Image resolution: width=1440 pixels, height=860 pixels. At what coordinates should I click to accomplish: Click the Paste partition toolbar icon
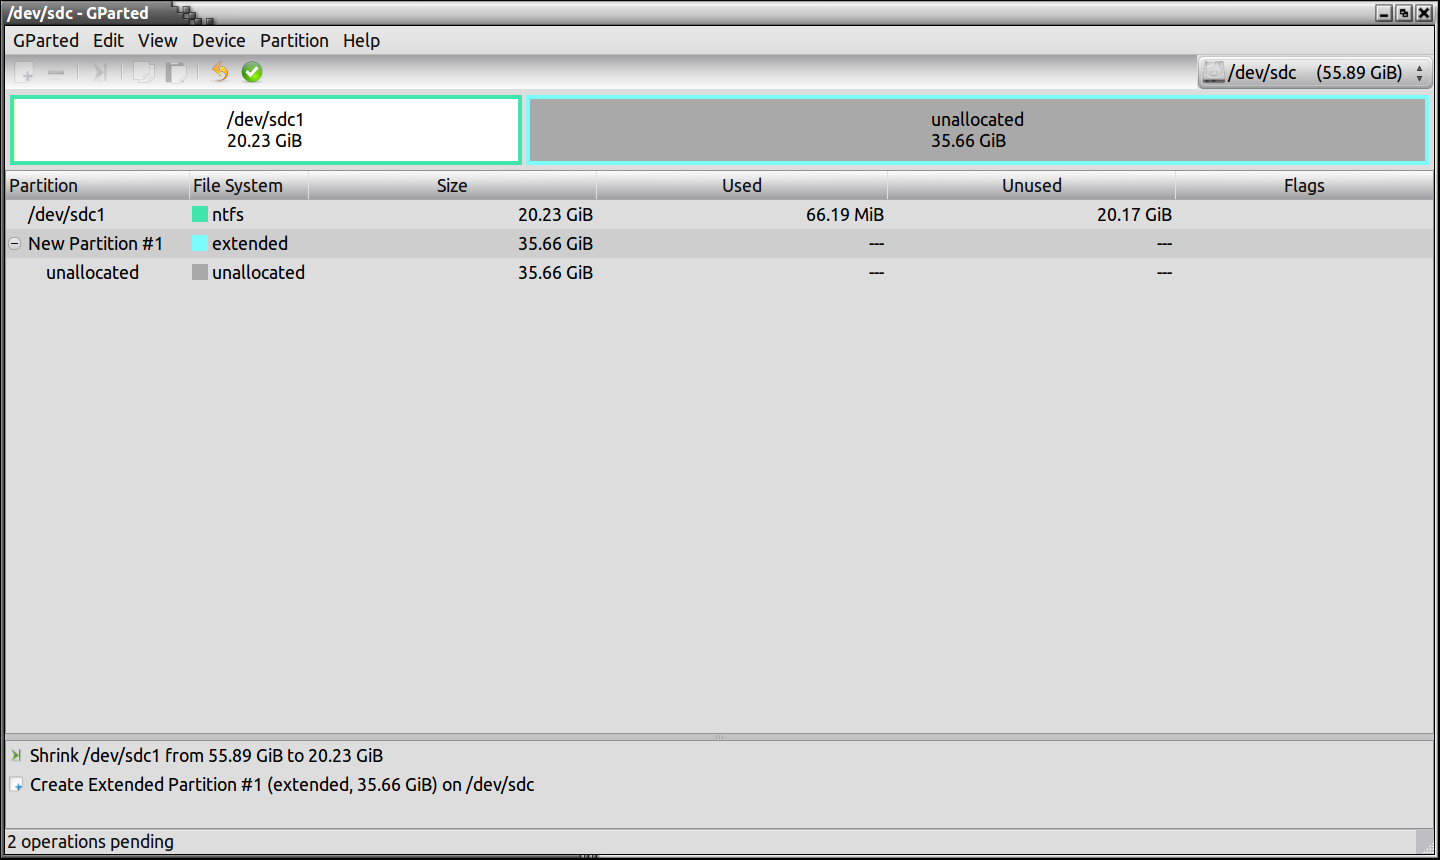[176, 72]
